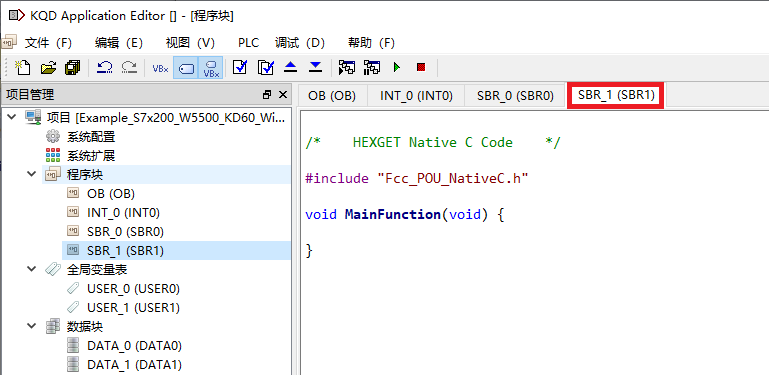Select the 项目 root project entry
Screen dimensions: 769x375
point(167,118)
